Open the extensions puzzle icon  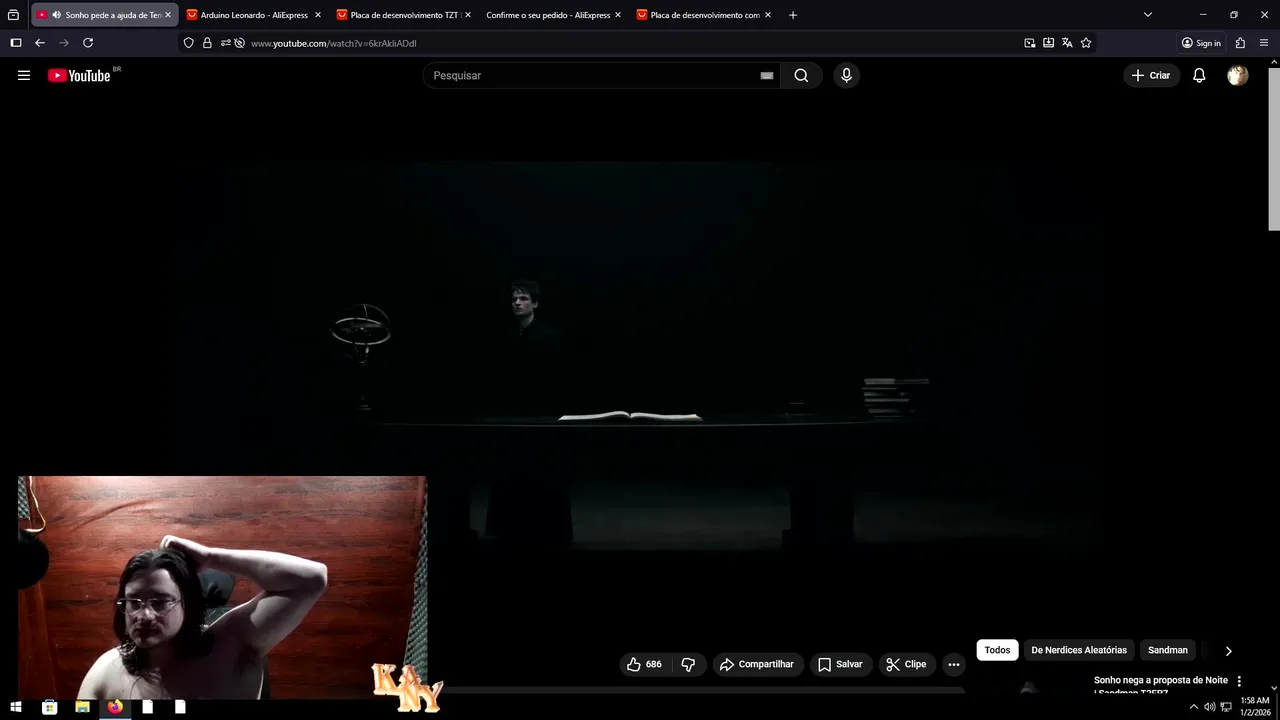pos(1240,43)
